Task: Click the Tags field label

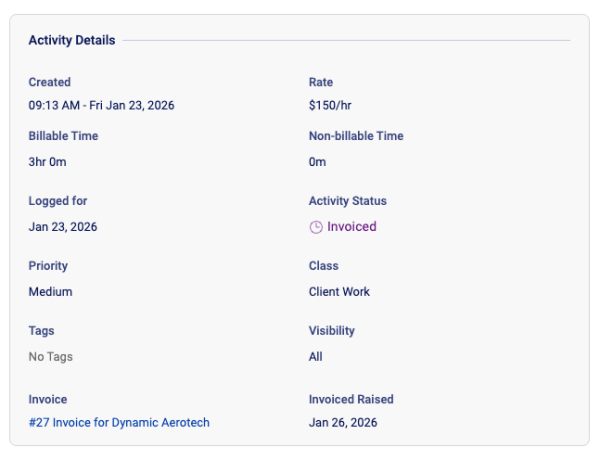Action: tap(41, 331)
